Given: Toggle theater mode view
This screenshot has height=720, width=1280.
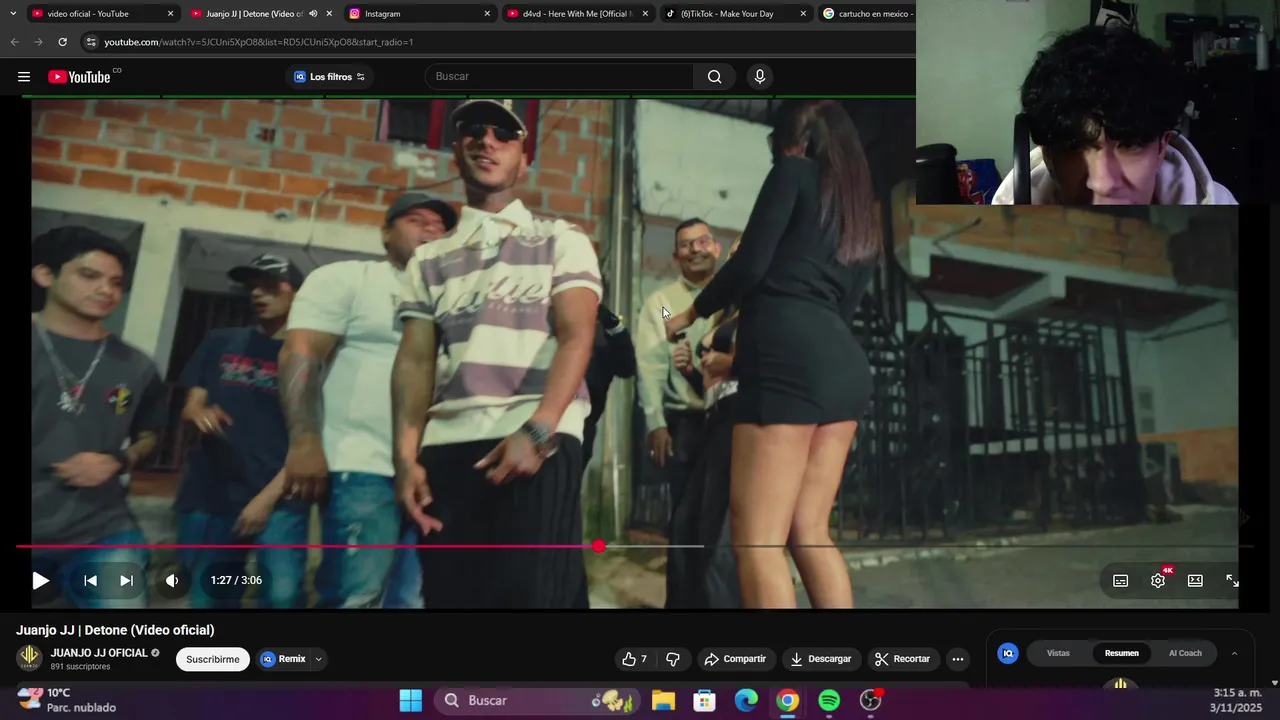Looking at the screenshot, I should 1195,580.
